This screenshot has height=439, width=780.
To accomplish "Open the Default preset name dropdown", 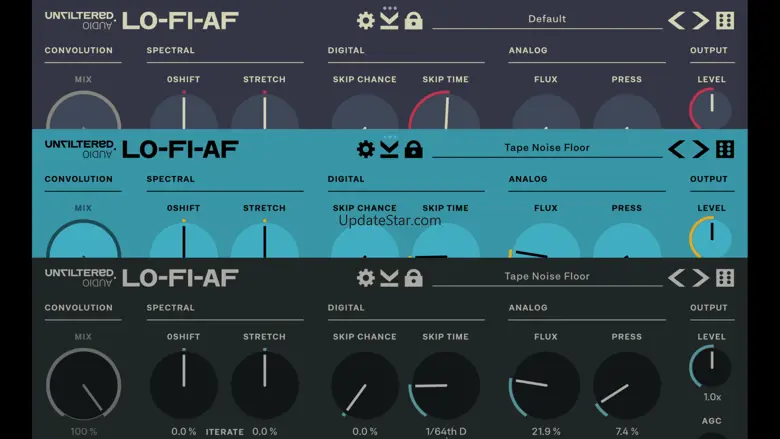I will coord(547,19).
